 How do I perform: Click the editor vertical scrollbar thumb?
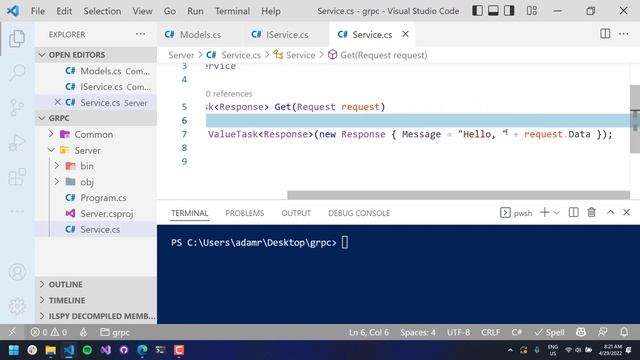coord(635,118)
